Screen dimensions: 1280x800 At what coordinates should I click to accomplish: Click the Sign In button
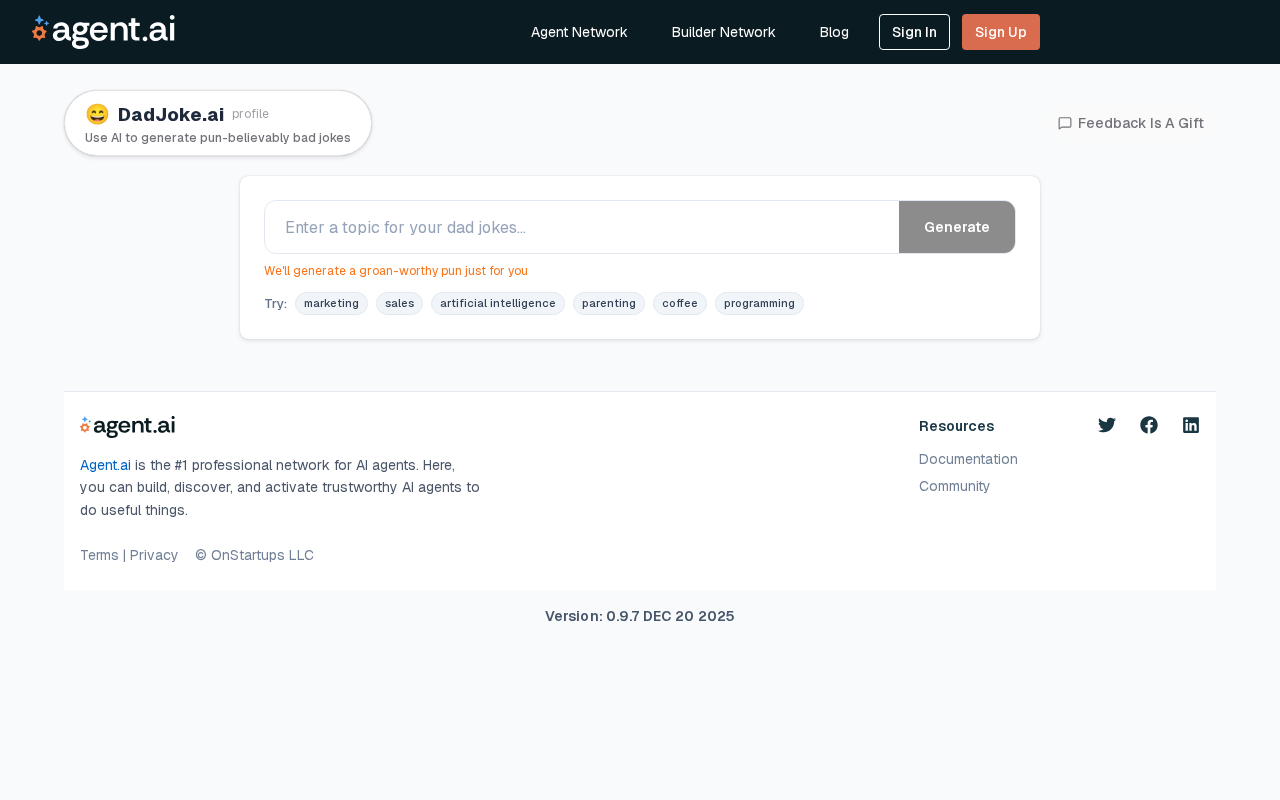click(x=914, y=32)
